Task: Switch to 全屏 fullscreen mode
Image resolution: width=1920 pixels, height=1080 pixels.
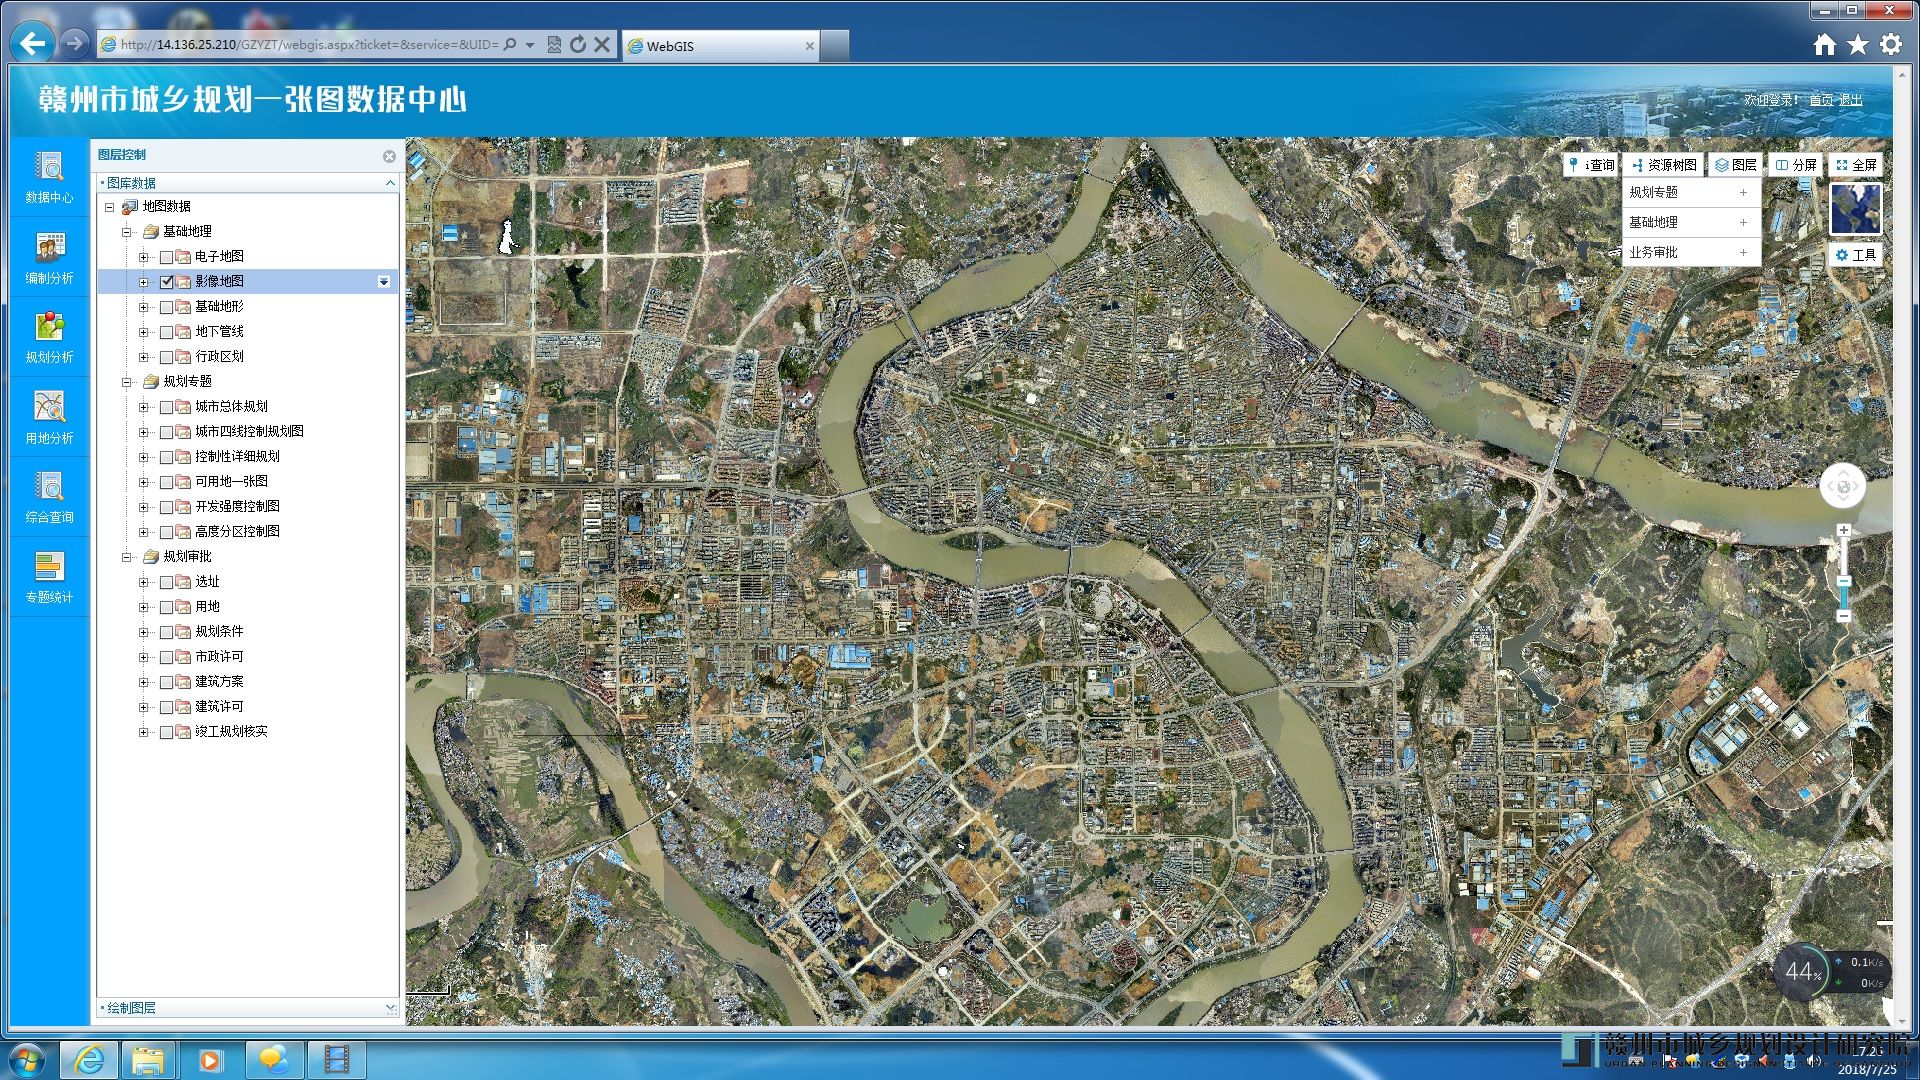Action: (x=1856, y=165)
